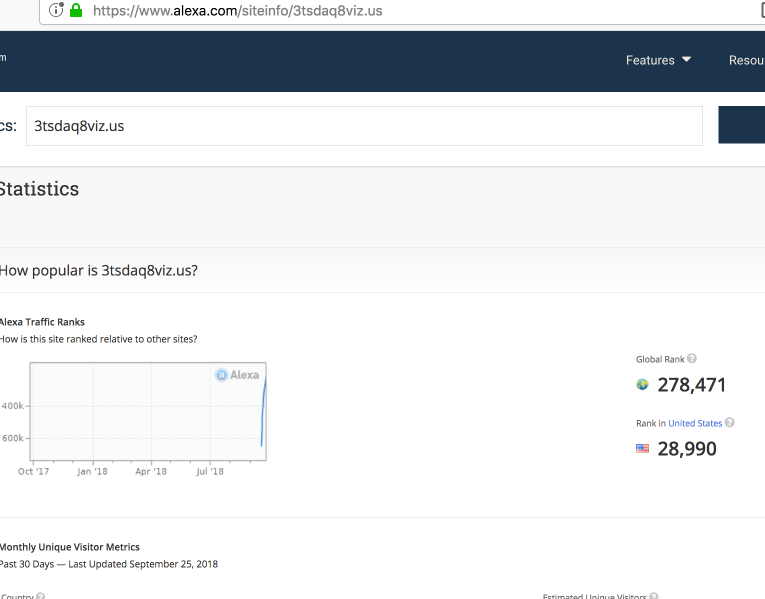Click the 'How popular is 3tsdaq8viz.us?' section header
Image resolution: width=765 pixels, height=599 pixels.
tap(98, 270)
